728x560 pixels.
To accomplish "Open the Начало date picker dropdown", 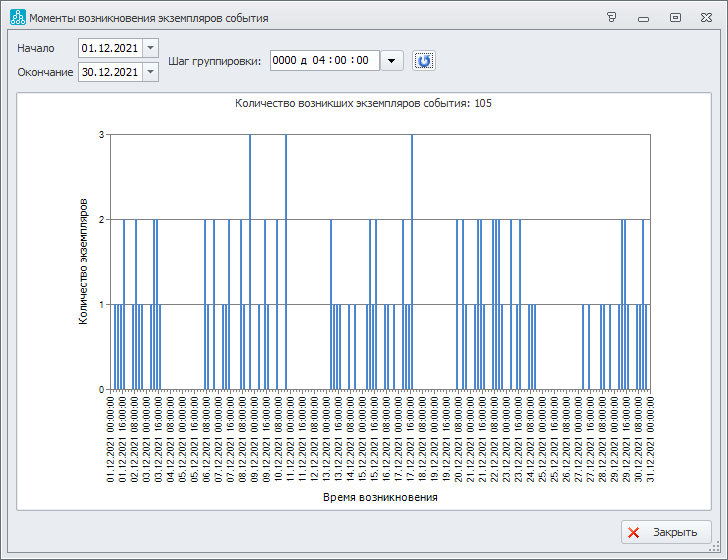I will (150, 48).
